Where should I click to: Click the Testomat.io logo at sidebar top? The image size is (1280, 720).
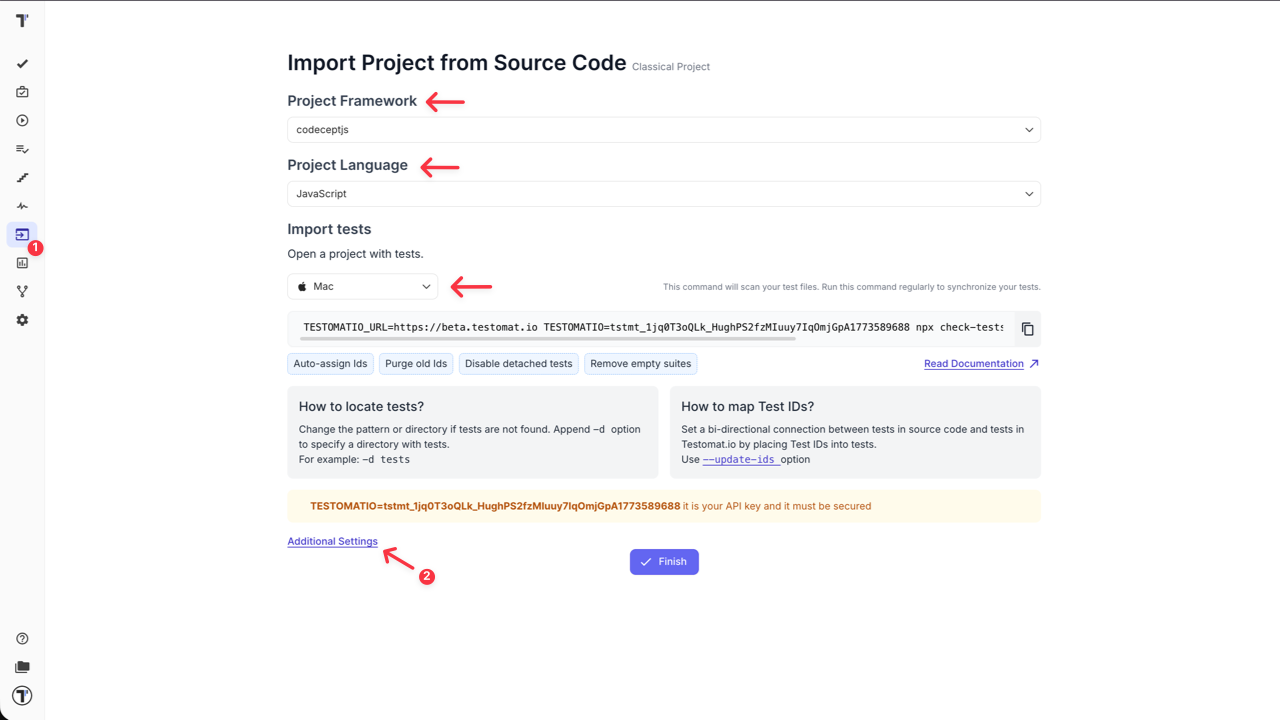(x=22, y=20)
